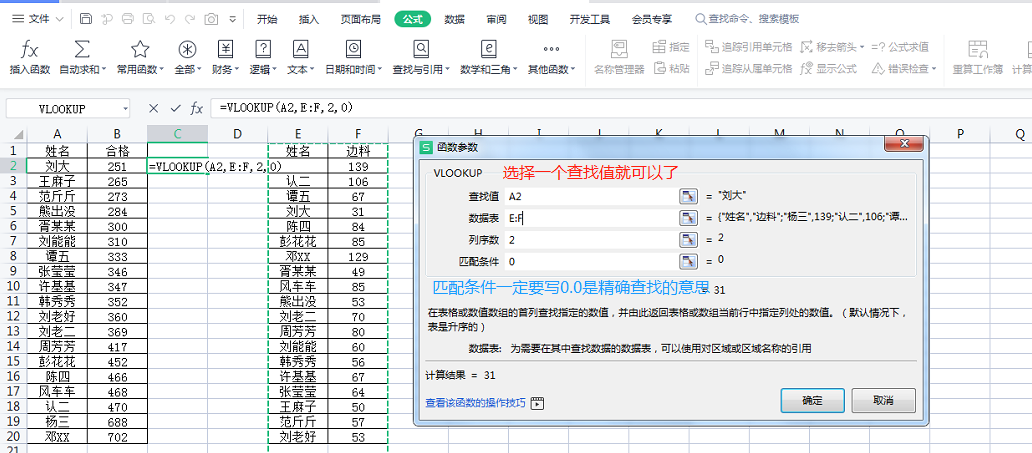The image size is (1032, 453).
Task: Click the fx icon beside formula bar
Action: (x=196, y=109)
